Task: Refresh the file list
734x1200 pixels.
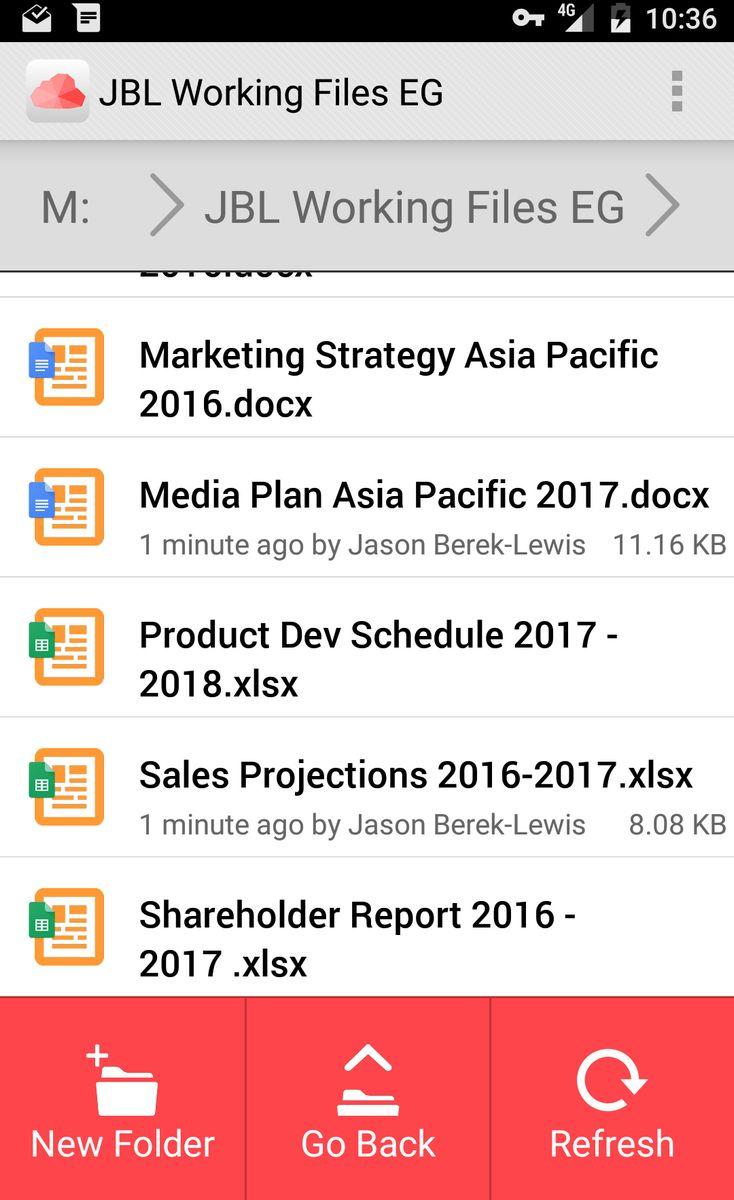Action: pyautogui.click(x=612, y=1098)
